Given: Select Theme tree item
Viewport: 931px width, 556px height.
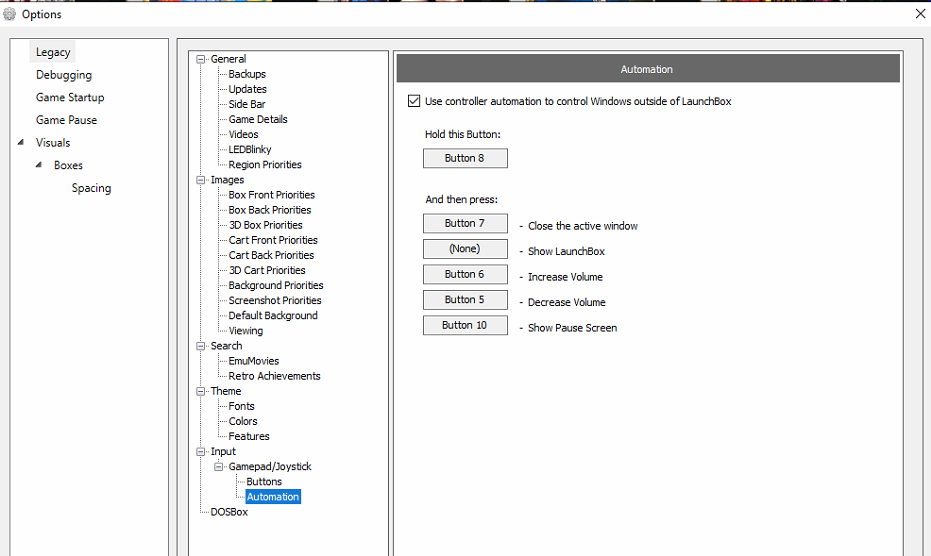Looking at the screenshot, I should click(226, 391).
